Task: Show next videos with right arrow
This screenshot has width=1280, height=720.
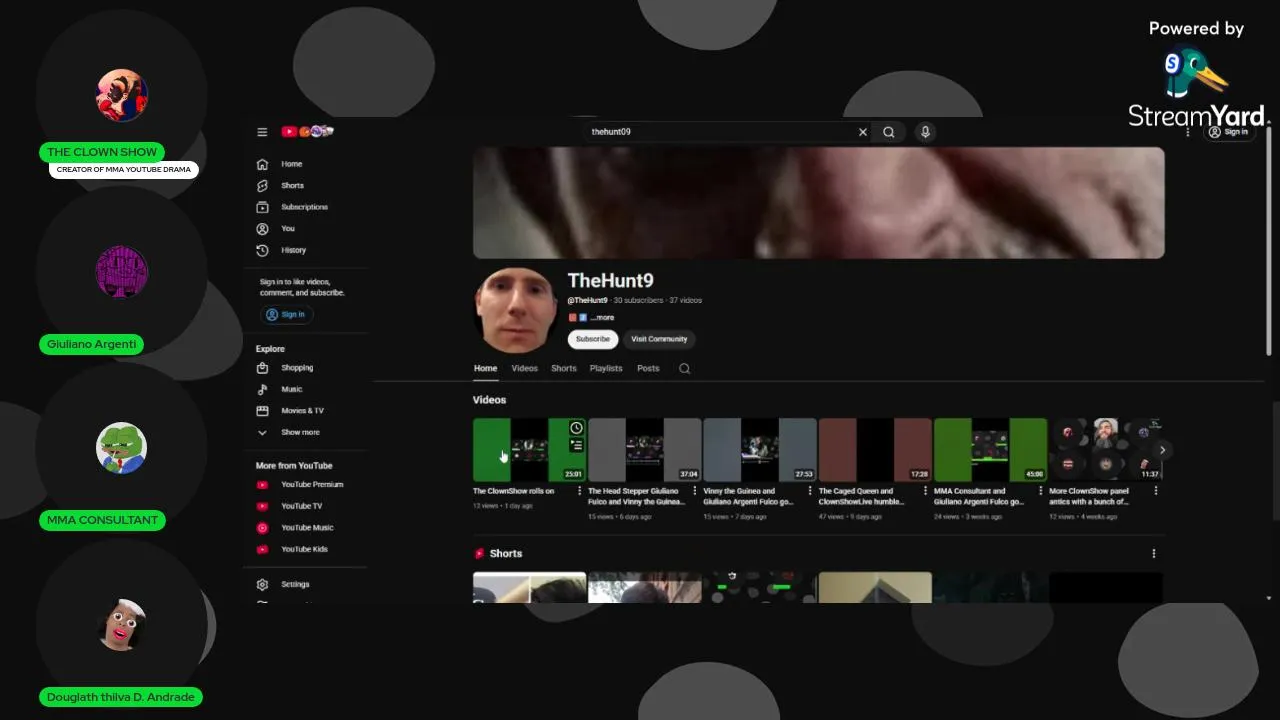Action: (x=1162, y=450)
